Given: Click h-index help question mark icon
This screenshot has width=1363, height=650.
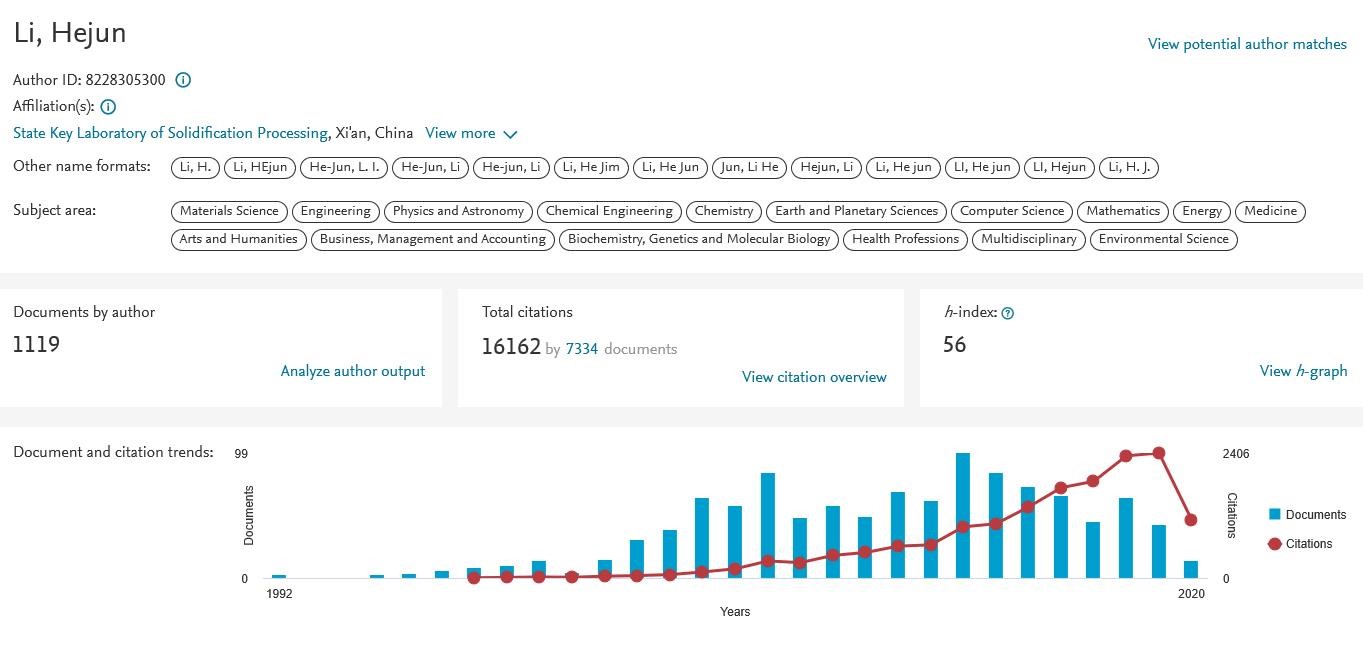Looking at the screenshot, I should tap(1007, 313).
